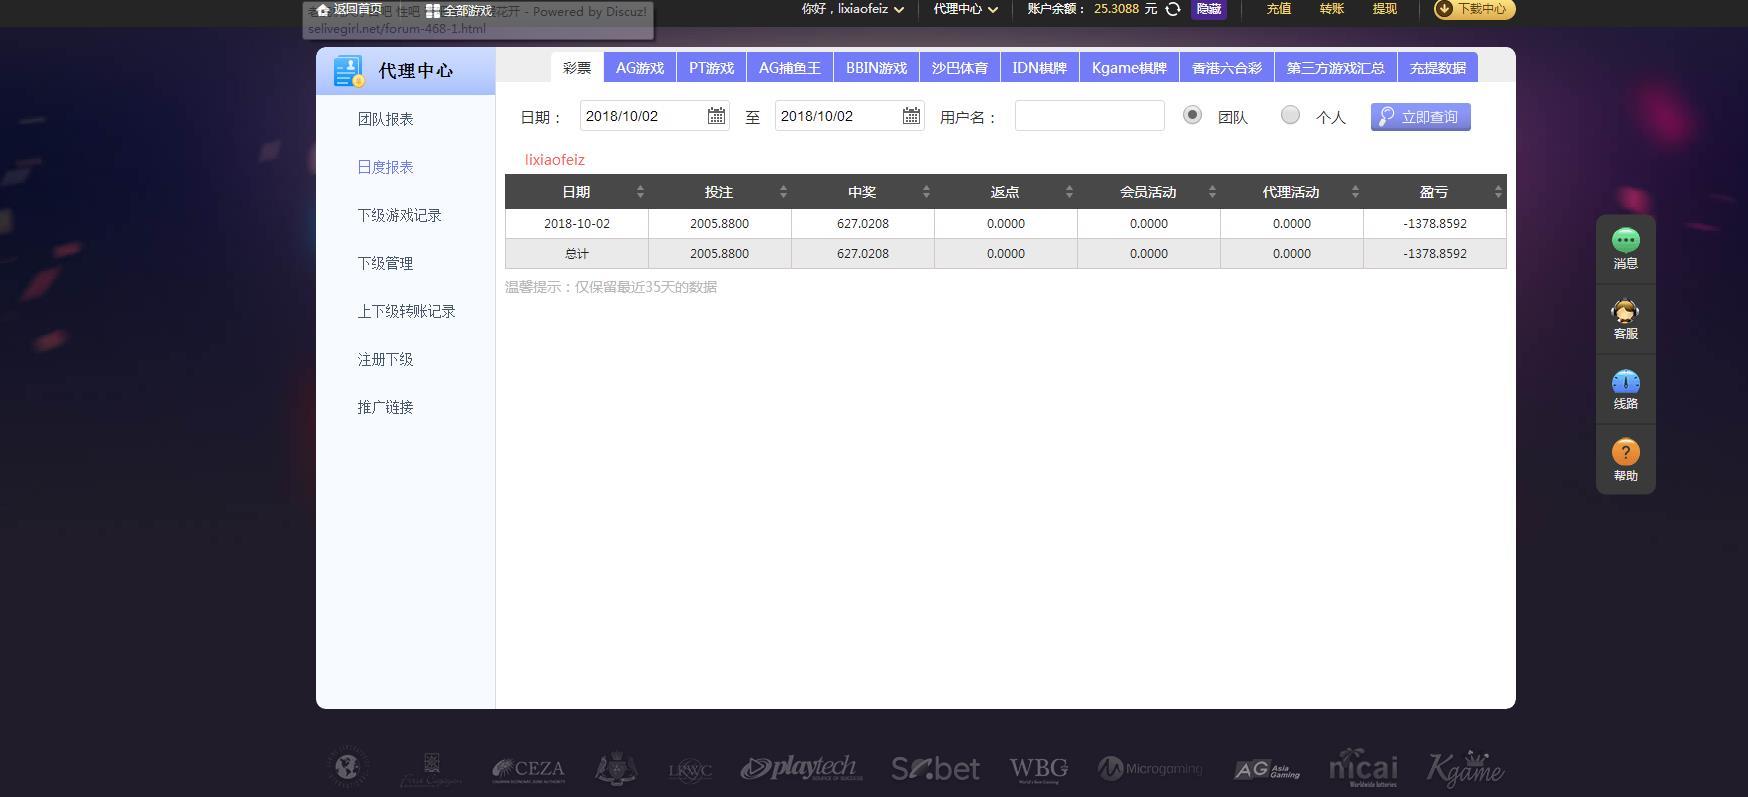Open 上下级转账记录 in the sidebar
1748x797 pixels.
click(x=407, y=311)
